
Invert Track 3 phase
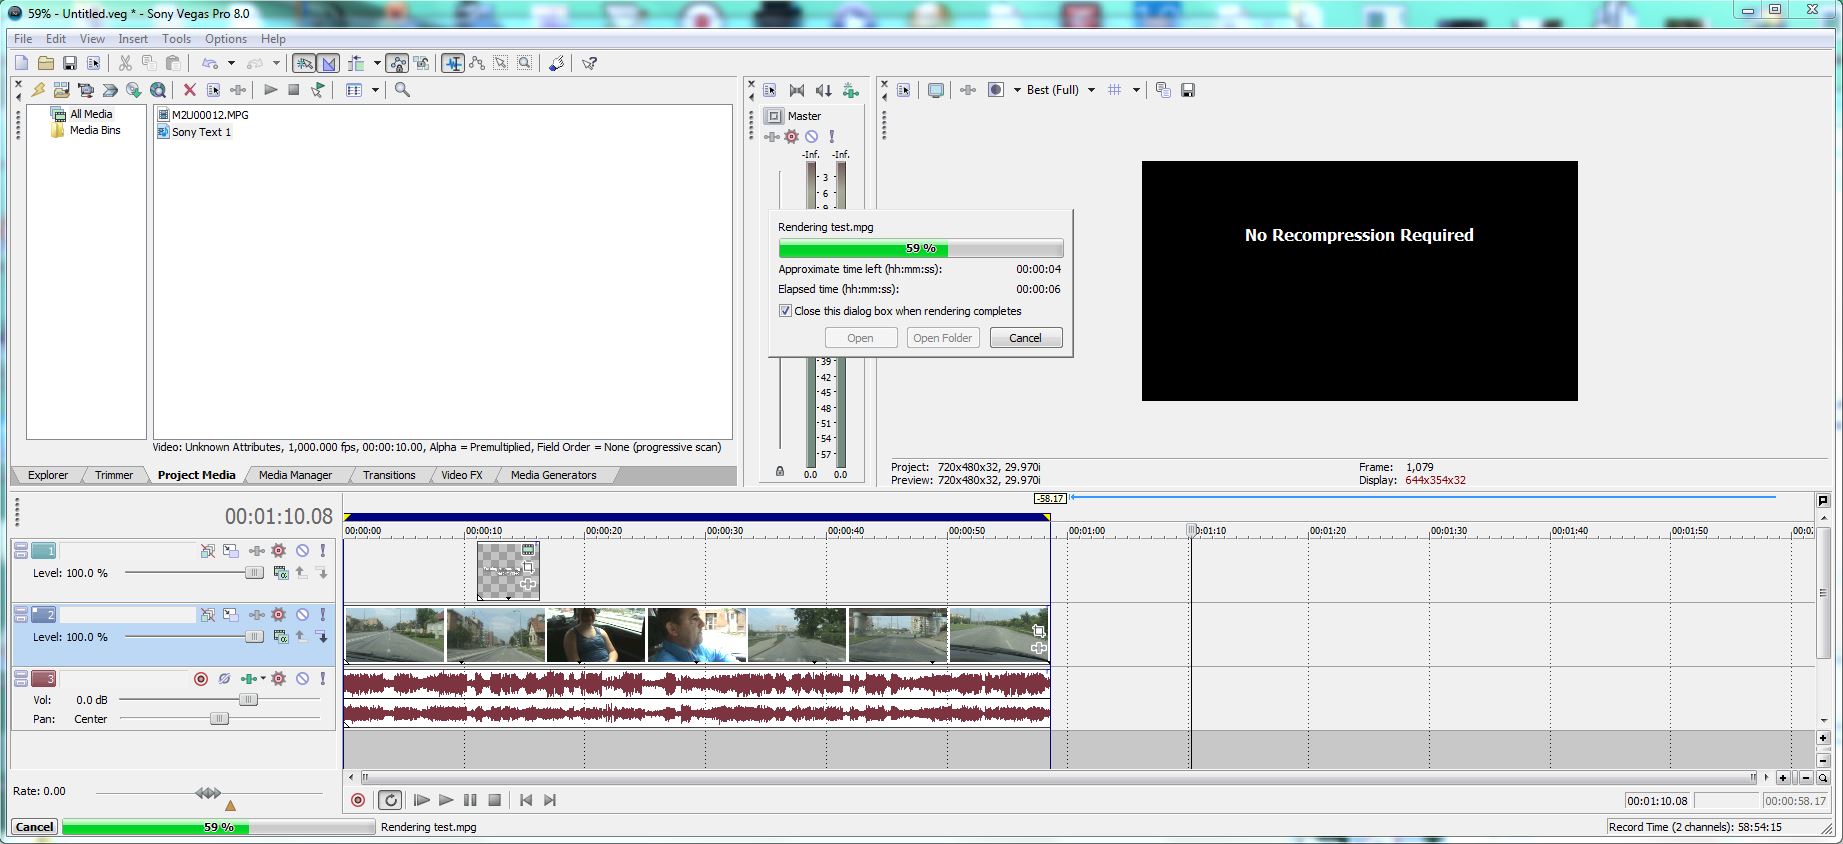click(x=225, y=679)
